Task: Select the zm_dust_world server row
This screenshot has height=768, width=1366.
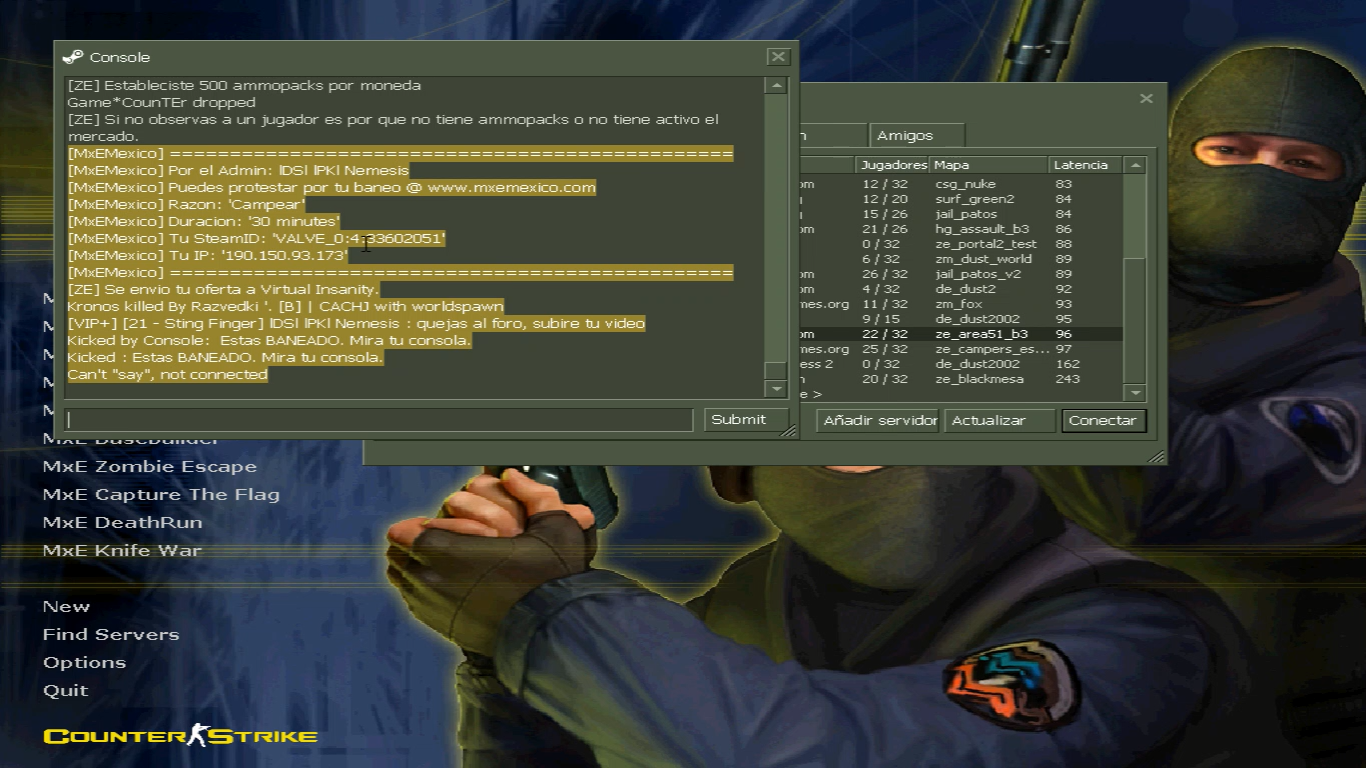Action: pos(961,259)
